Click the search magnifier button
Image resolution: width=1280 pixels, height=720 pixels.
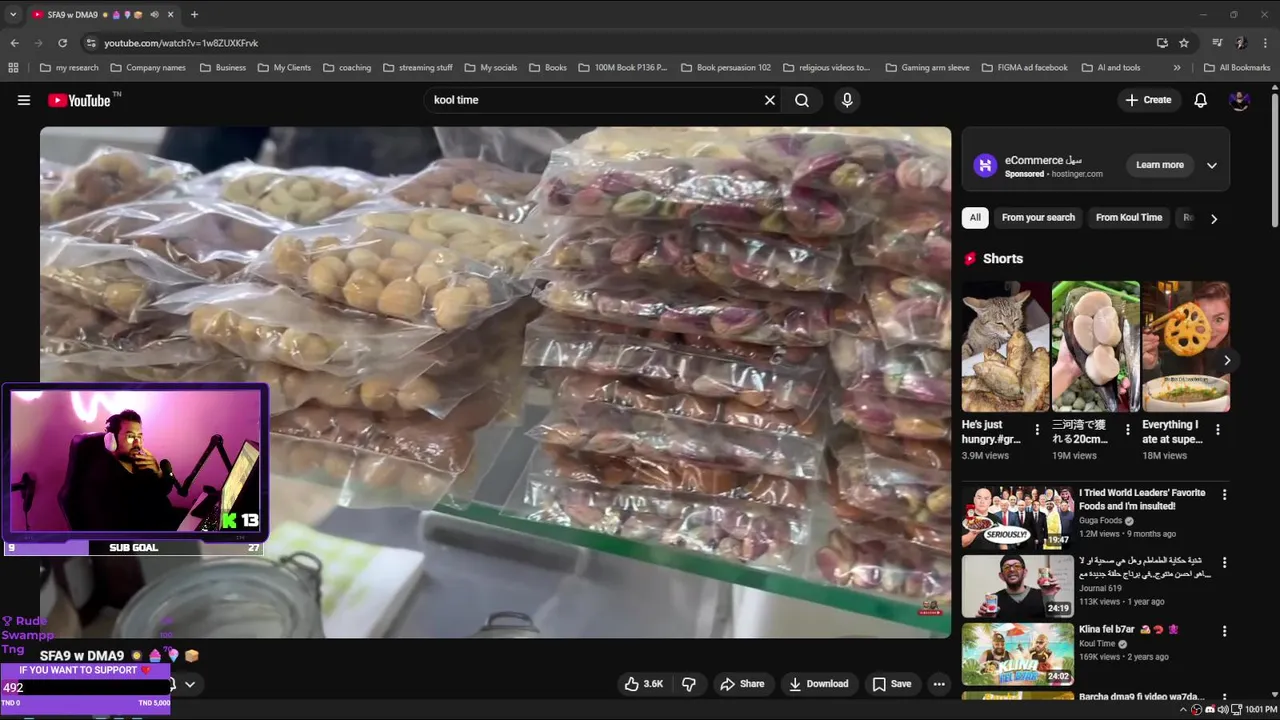point(802,100)
